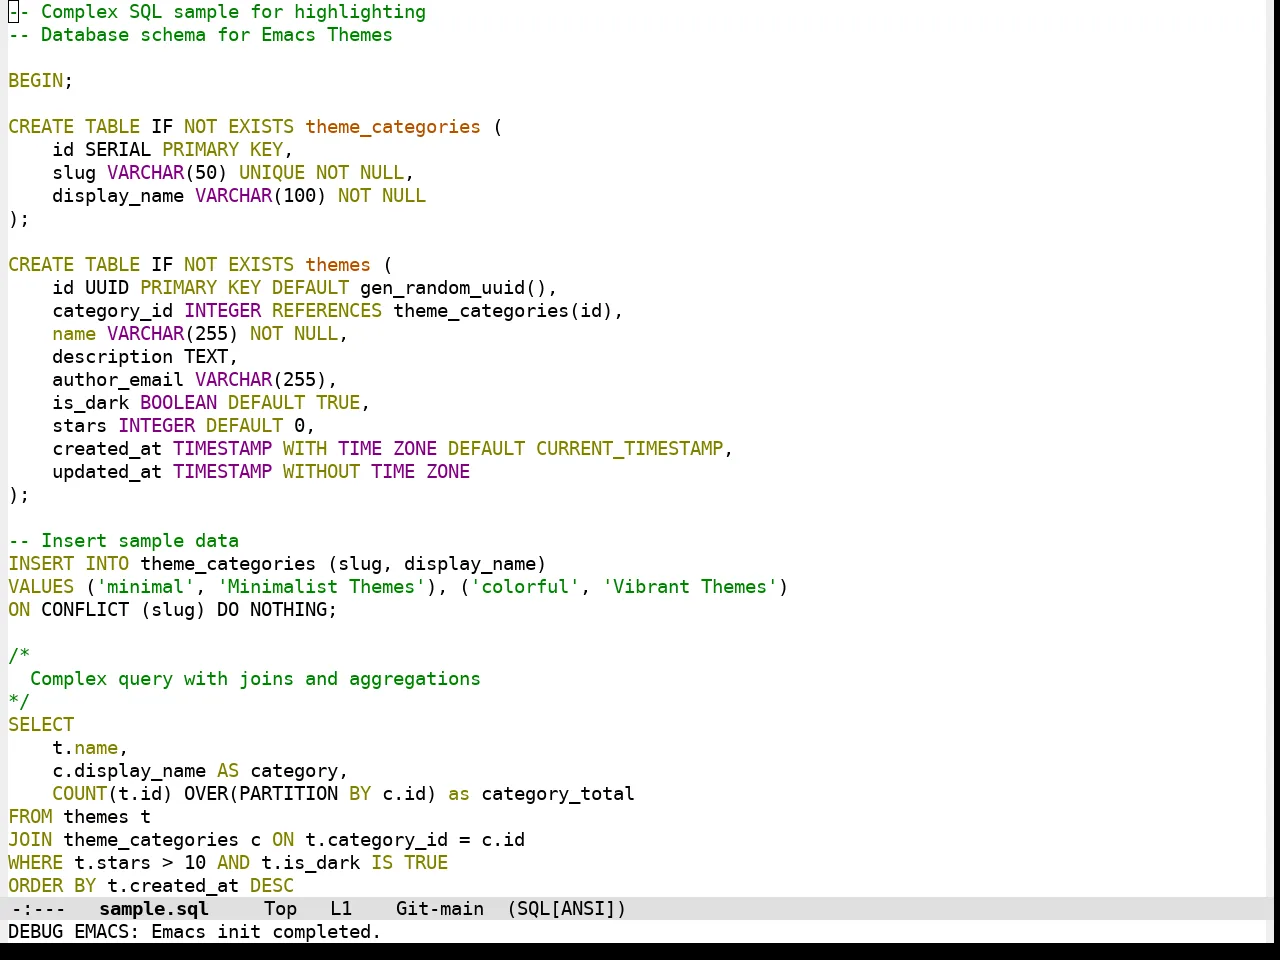This screenshot has height=960, width=1280.
Task: Click the author_email column name
Action: coord(118,380)
